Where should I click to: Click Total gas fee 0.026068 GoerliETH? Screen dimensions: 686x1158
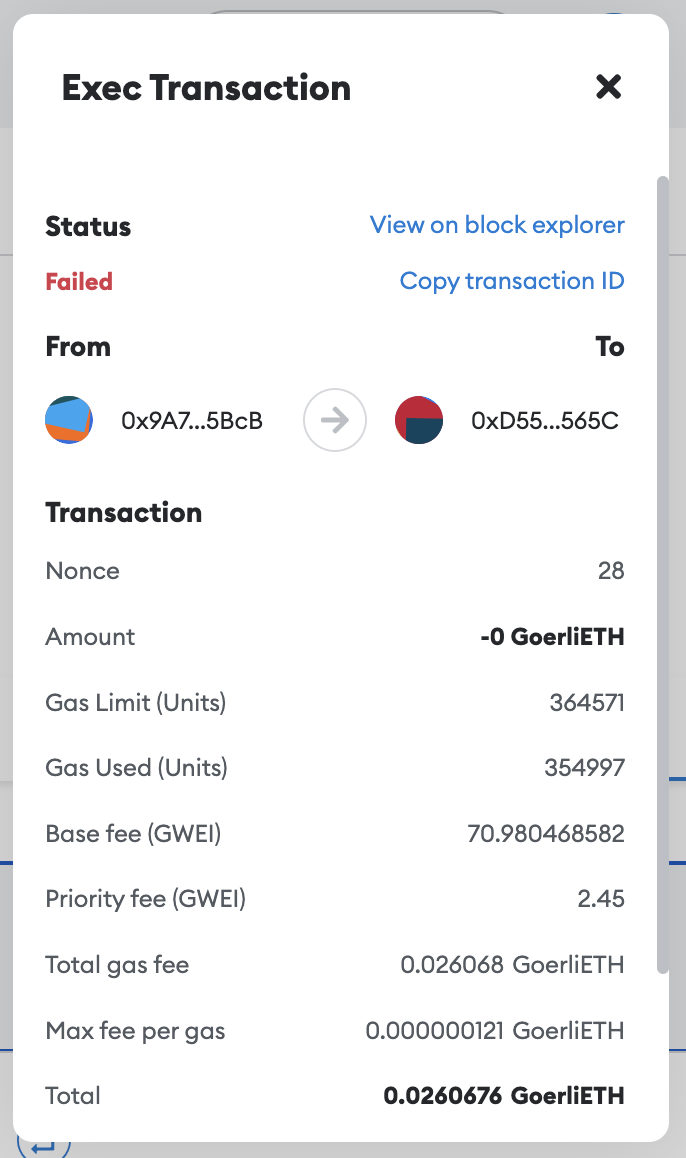click(x=512, y=965)
